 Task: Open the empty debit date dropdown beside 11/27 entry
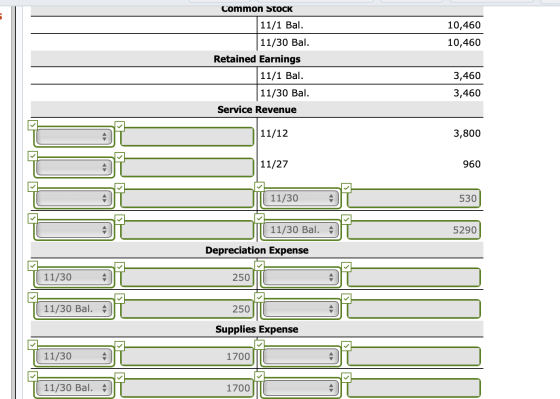pos(74,167)
